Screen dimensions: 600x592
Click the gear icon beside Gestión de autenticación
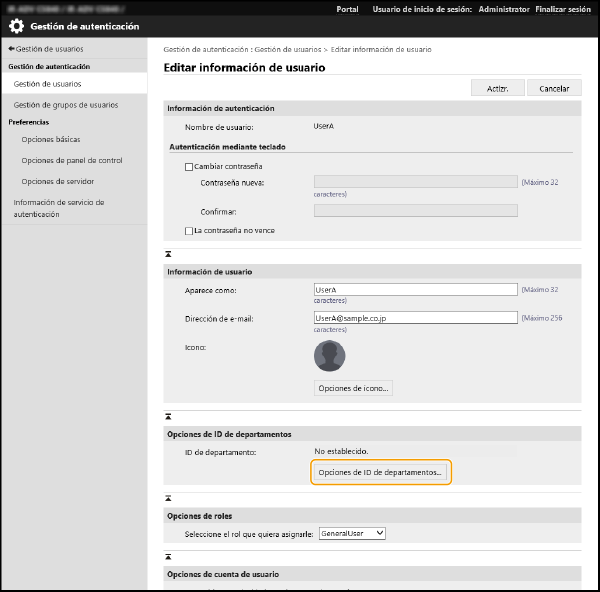[17, 27]
